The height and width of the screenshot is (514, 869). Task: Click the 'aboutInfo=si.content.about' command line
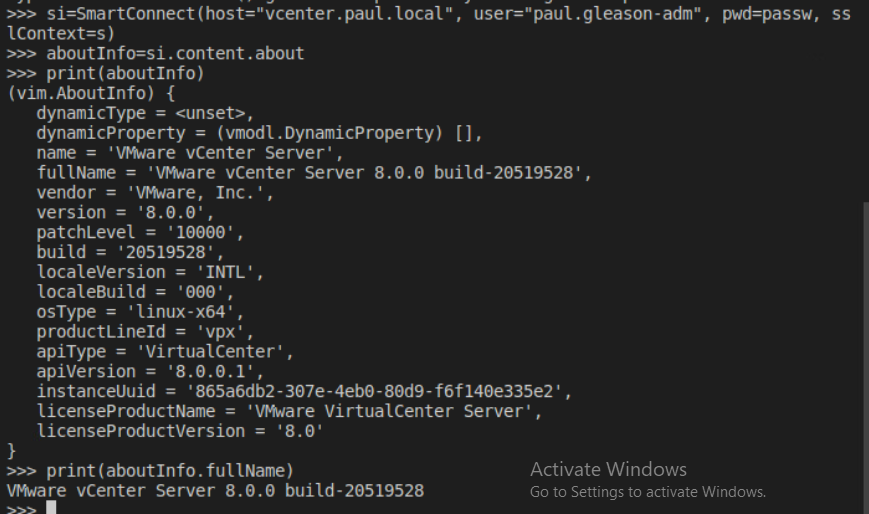point(175,53)
